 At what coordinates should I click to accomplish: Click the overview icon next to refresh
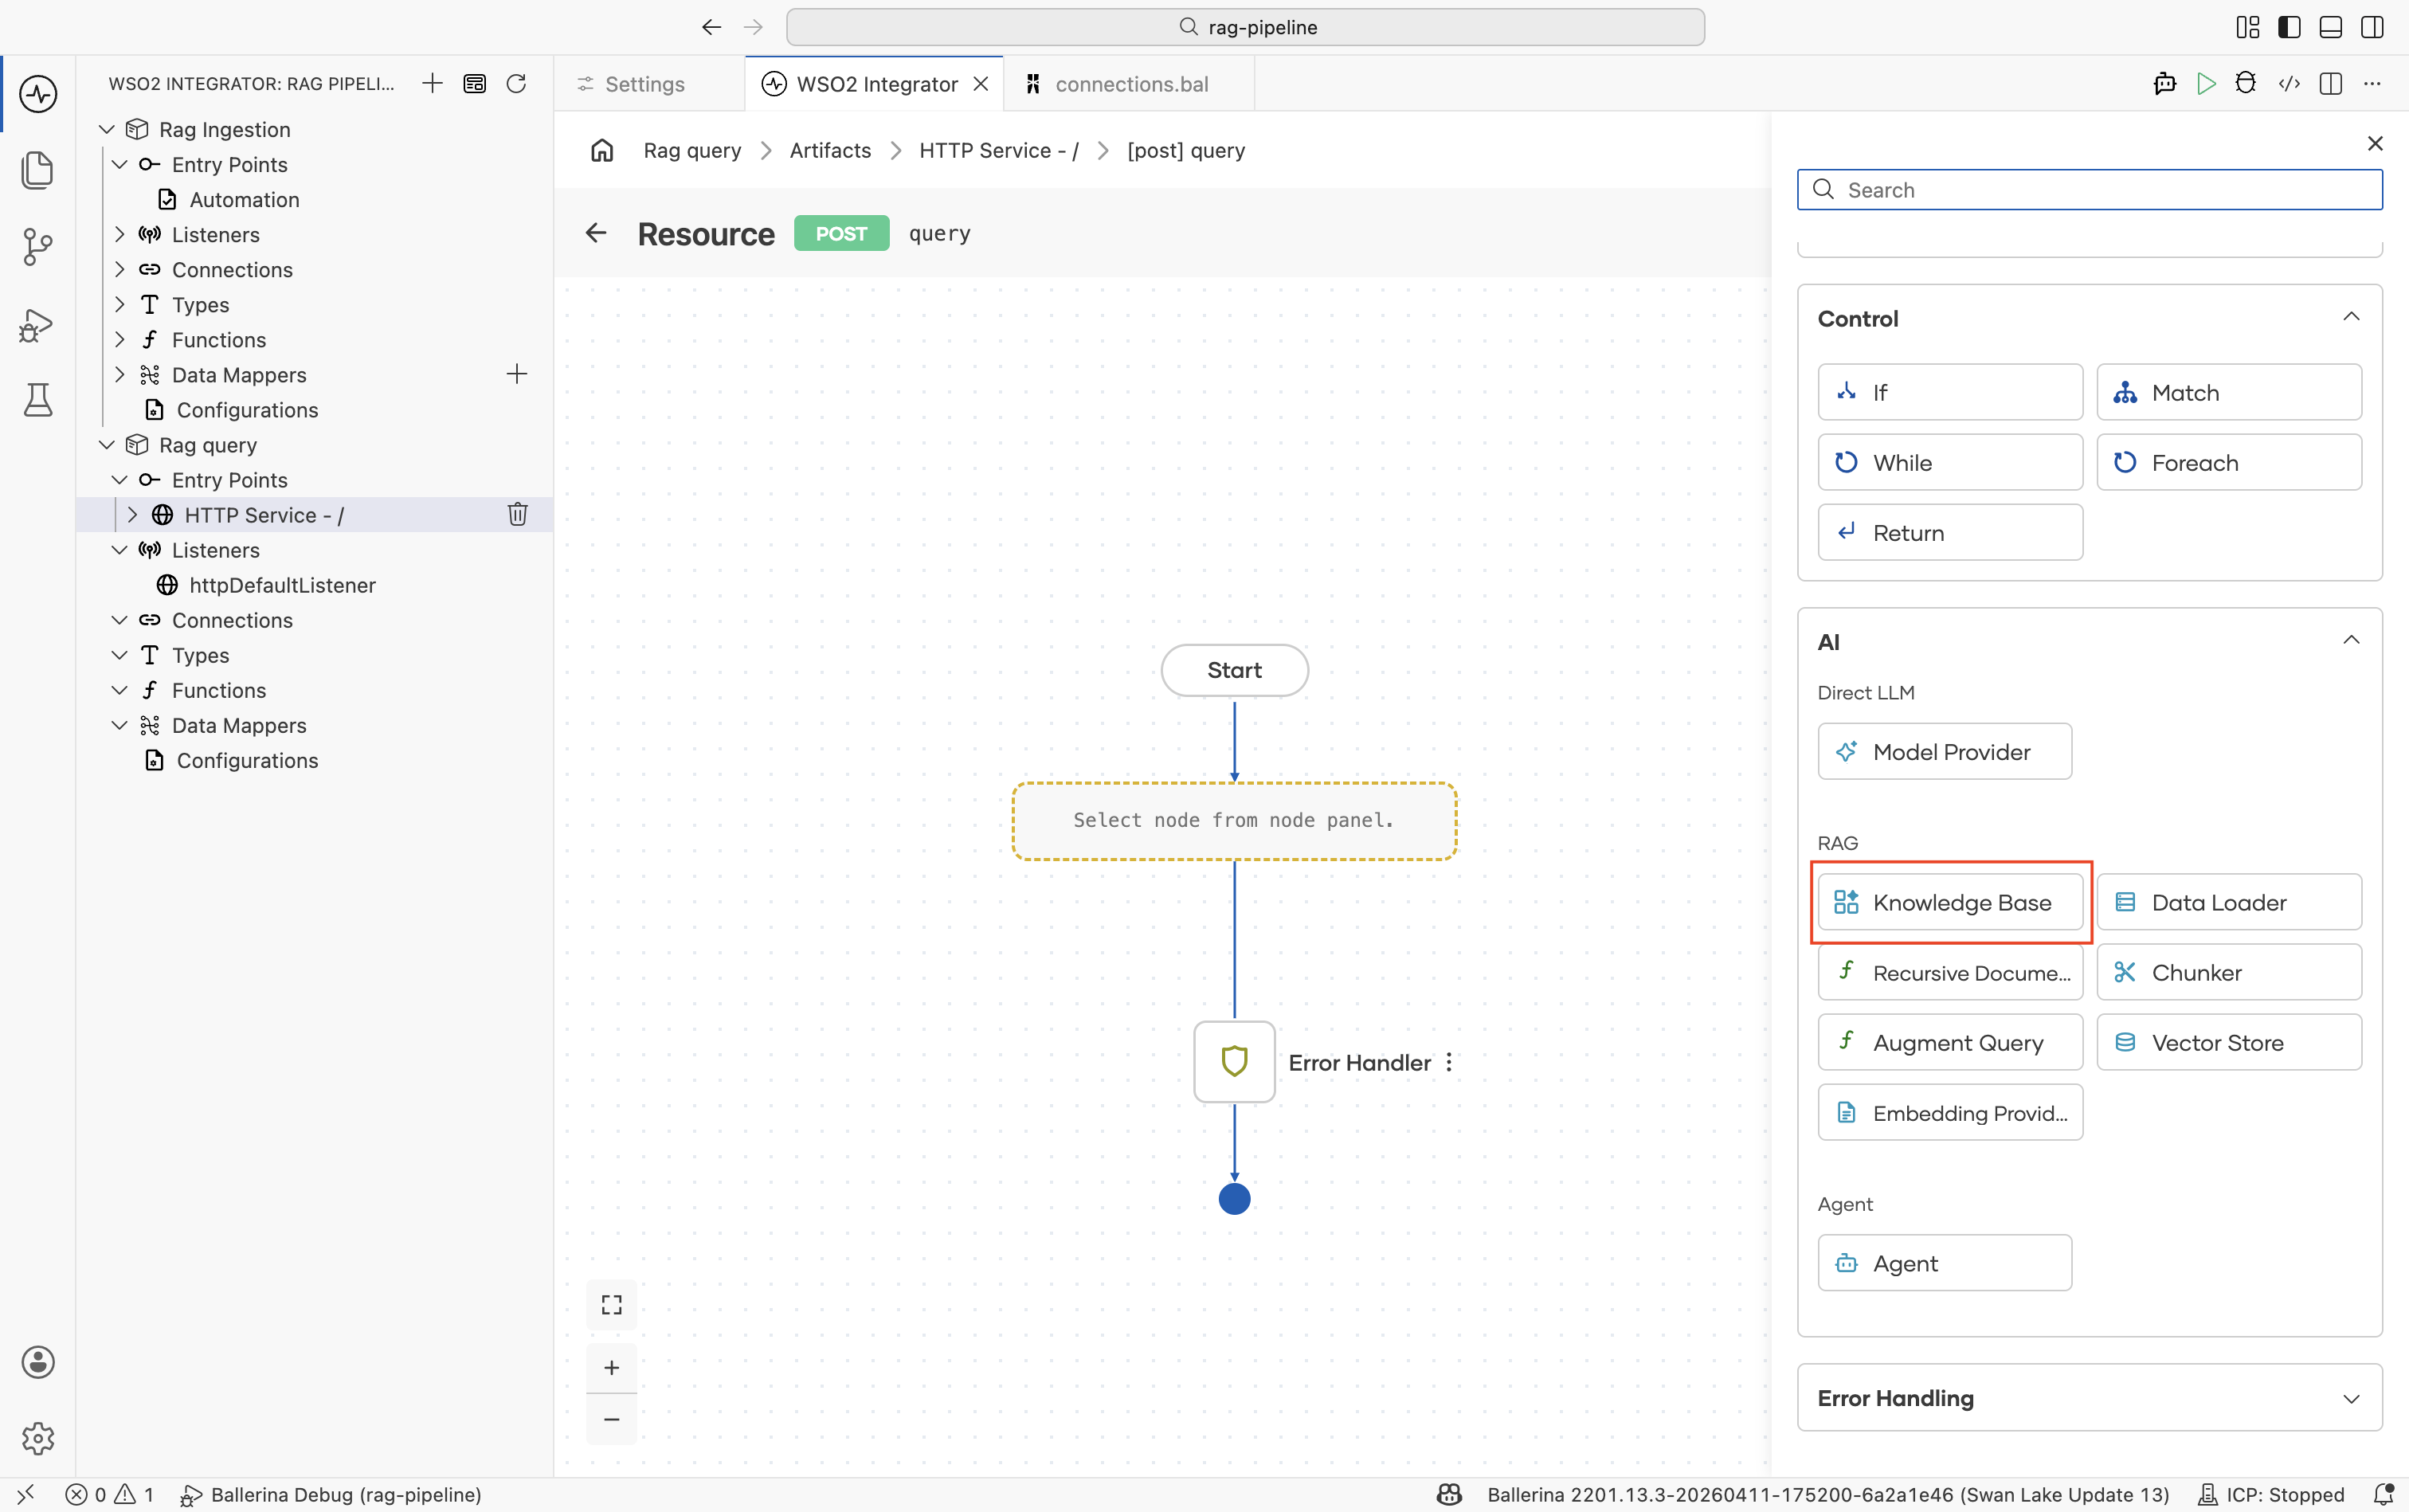coord(475,84)
